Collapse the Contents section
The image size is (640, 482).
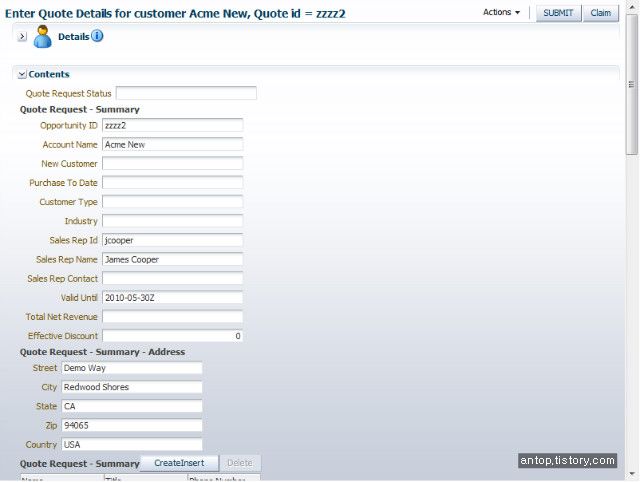(x=22, y=74)
